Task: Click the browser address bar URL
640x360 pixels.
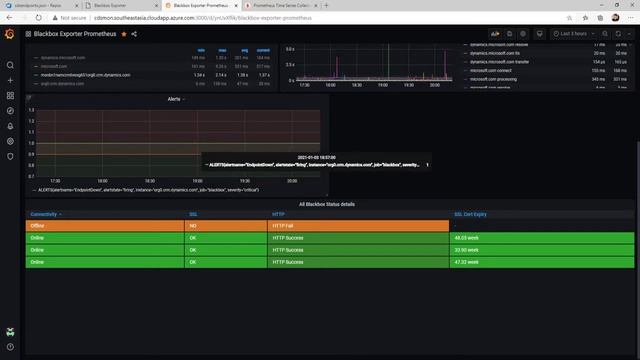Action: click(x=203, y=18)
